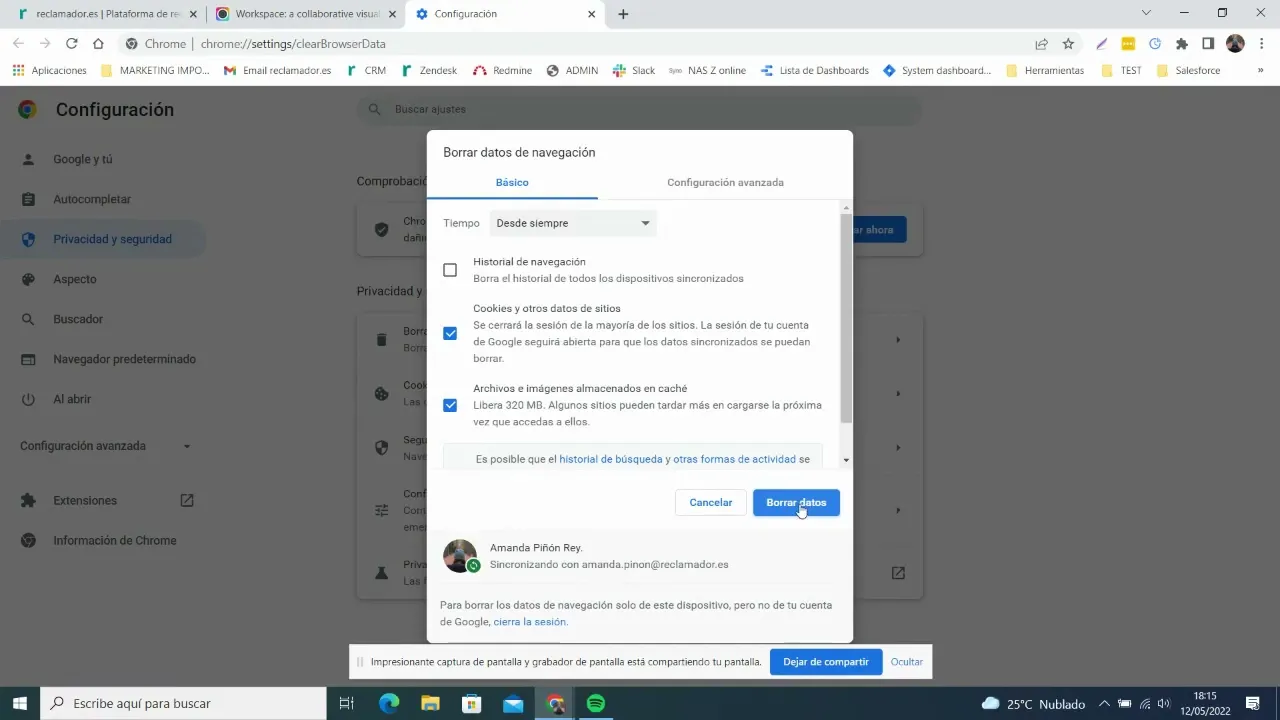
Task: Open the 'otras formas de actividad' link
Action: point(734,459)
